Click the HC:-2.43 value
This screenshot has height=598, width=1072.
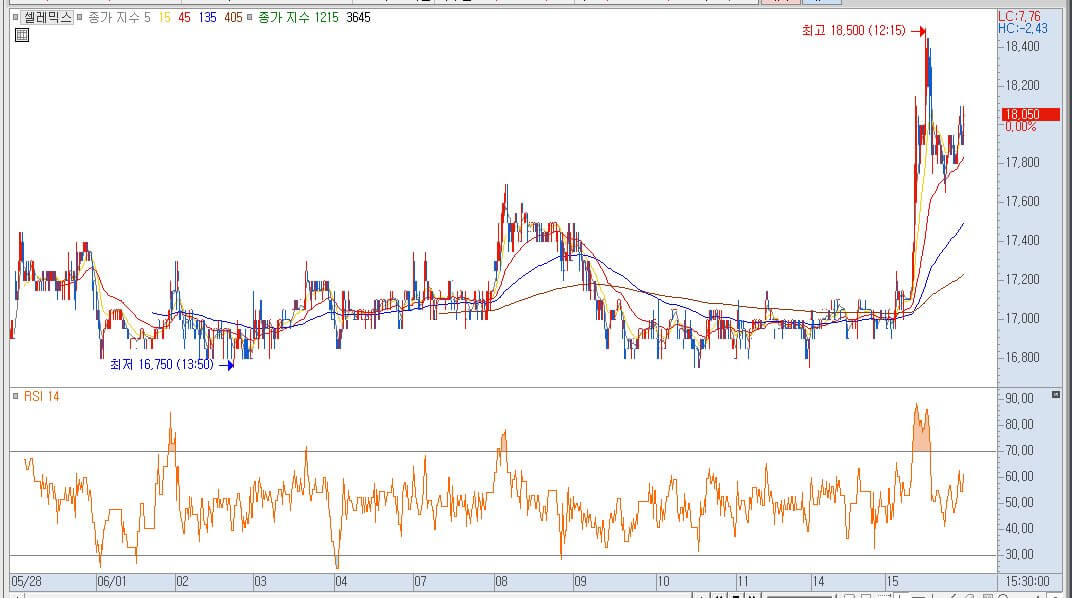[x=1022, y=28]
